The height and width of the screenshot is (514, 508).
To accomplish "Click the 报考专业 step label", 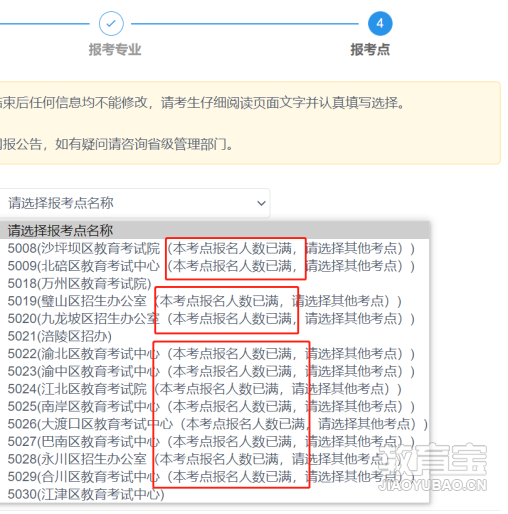I will pos(115,49).
